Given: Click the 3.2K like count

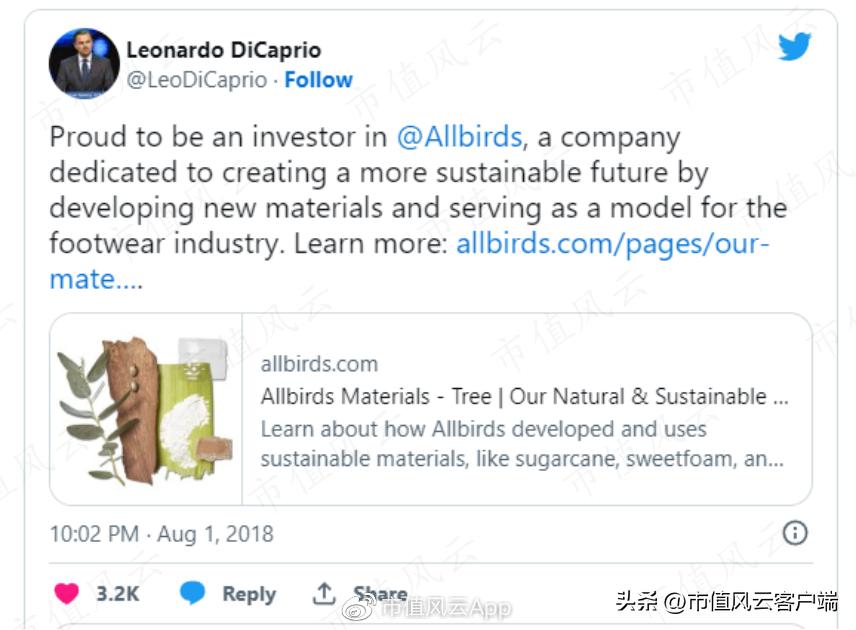Looking at the screenshot, I should click(x=120, y=593).
